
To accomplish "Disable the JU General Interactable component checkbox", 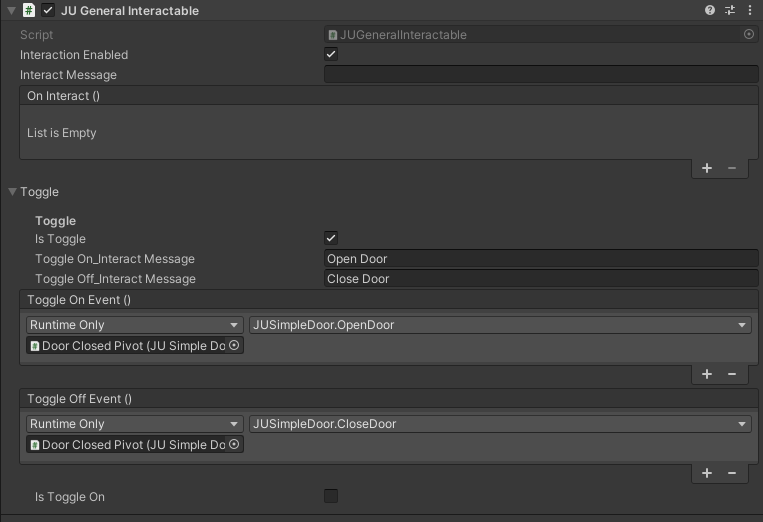I will point(48,10).
